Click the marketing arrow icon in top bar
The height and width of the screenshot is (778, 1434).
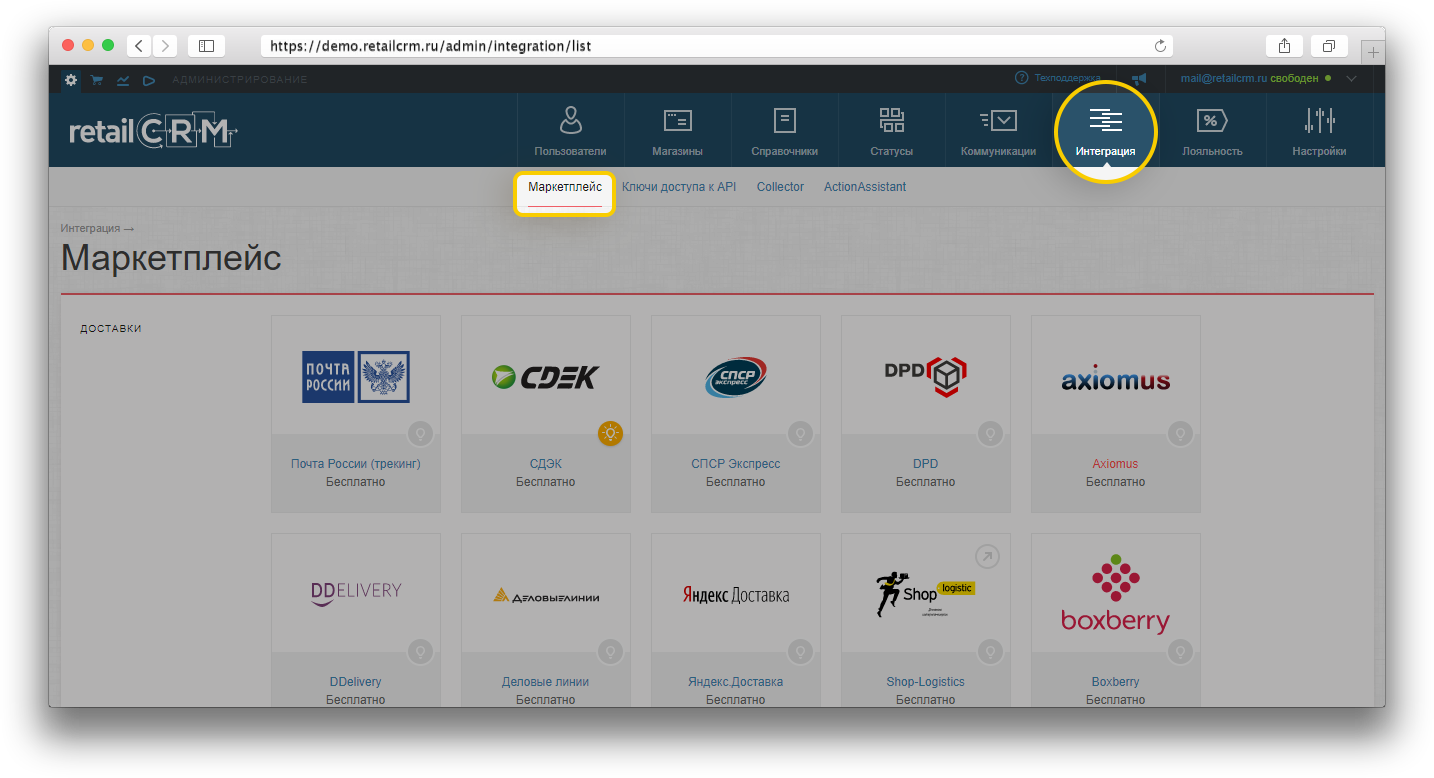point(149,80)
